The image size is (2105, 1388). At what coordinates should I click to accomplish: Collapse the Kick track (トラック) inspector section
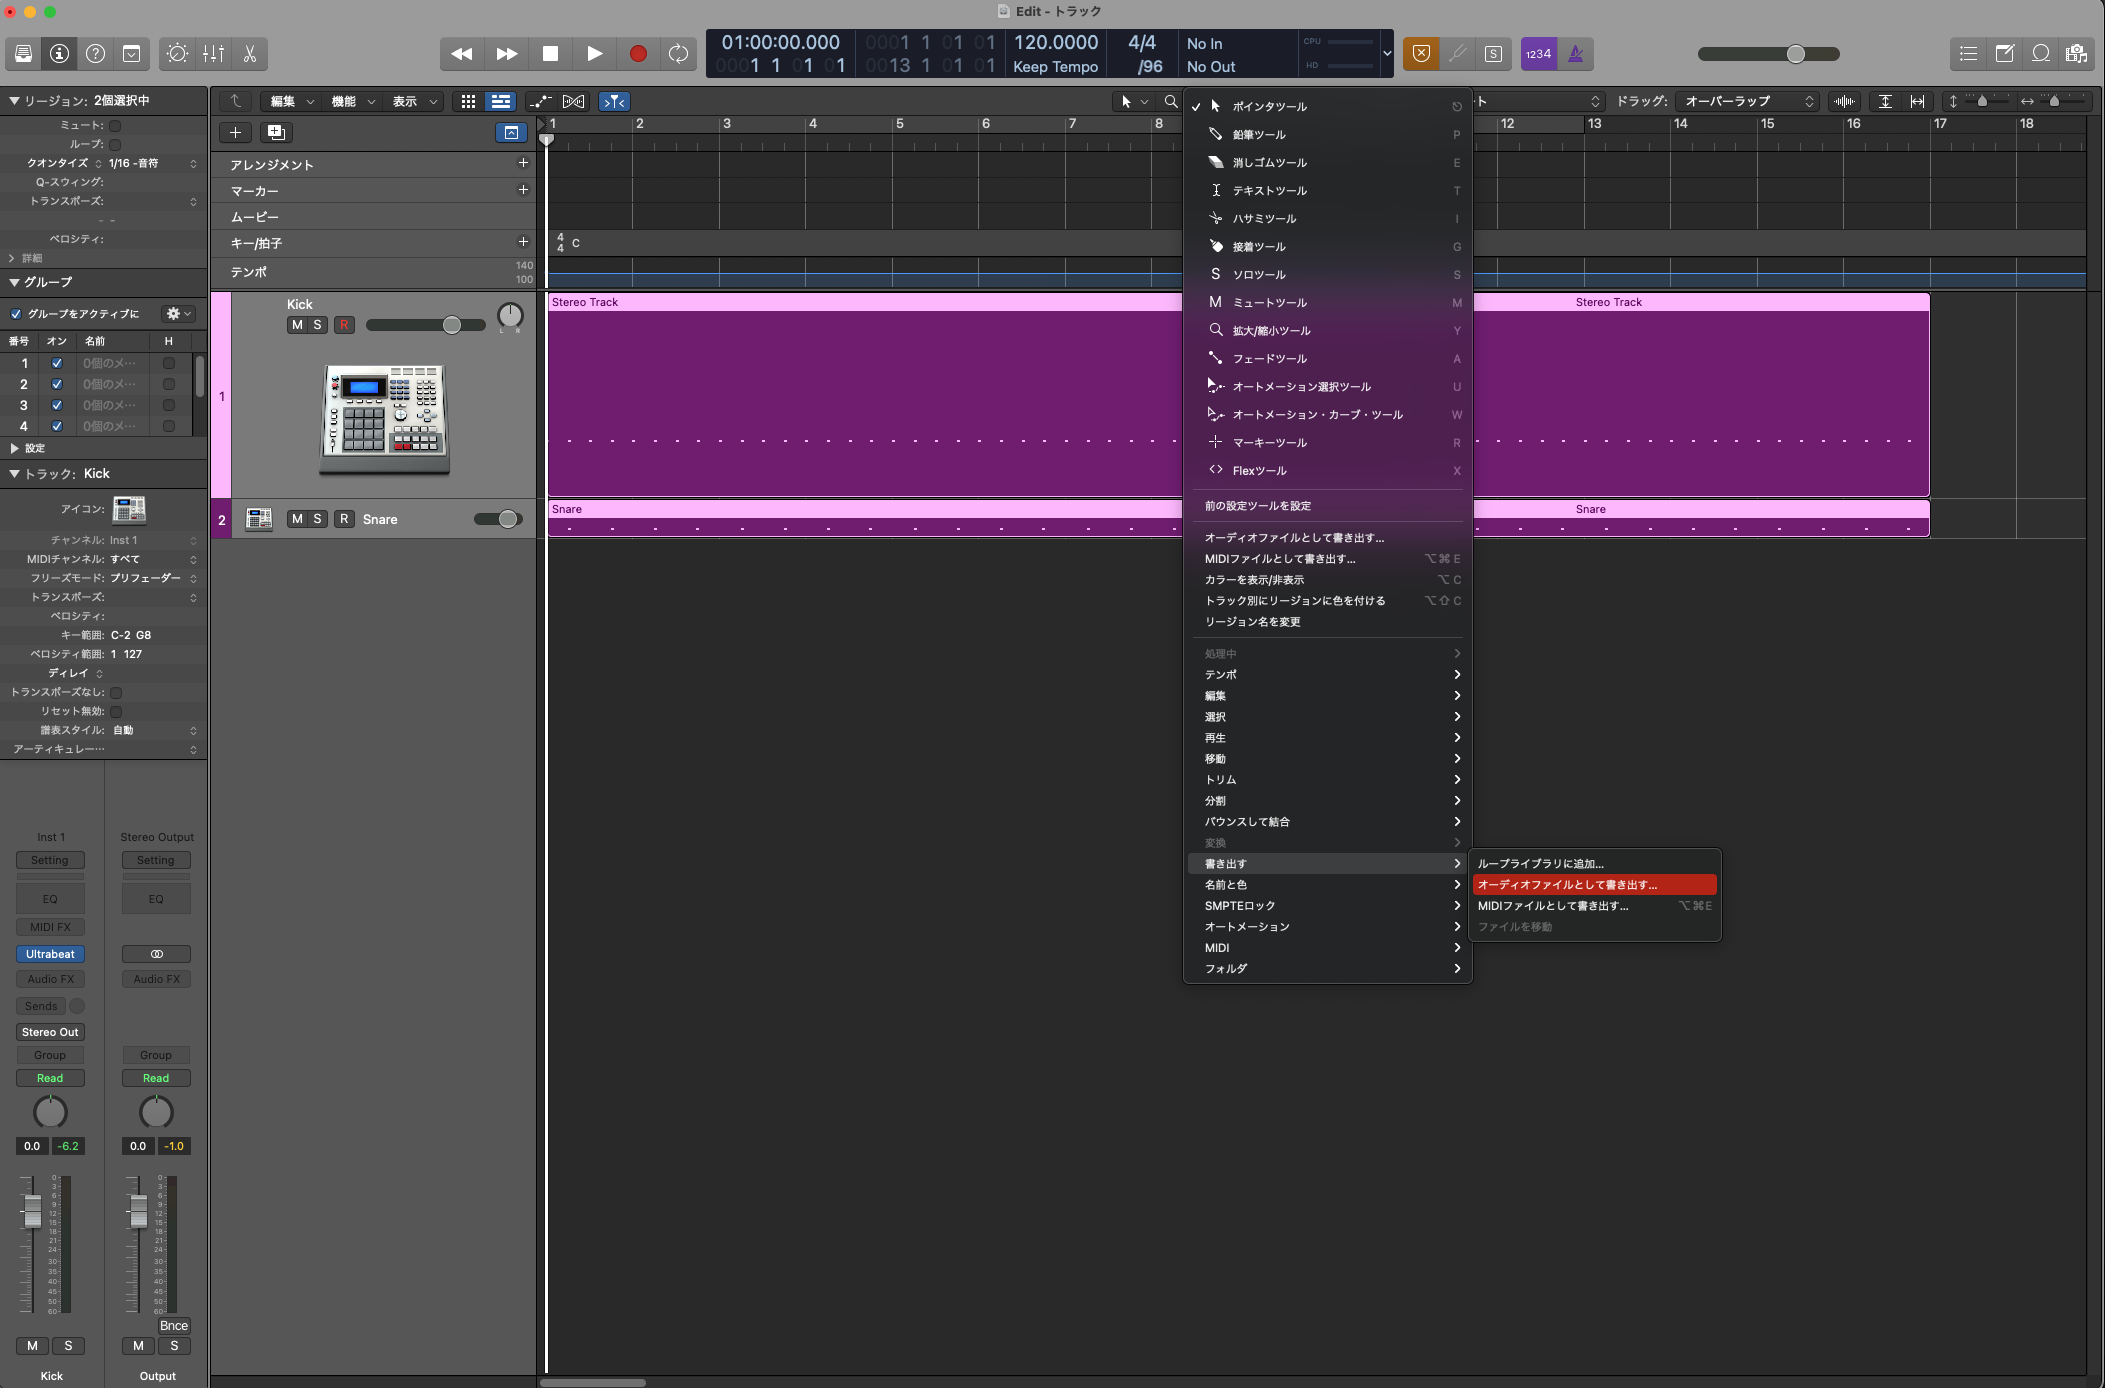click(x=14, y=474)
